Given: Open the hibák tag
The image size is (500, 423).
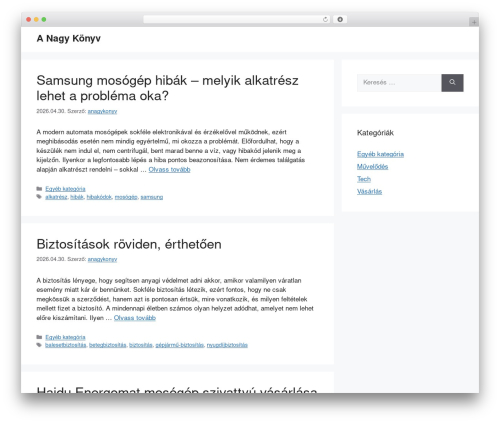Looking at the screenshot, I should (x=77, y=197).
